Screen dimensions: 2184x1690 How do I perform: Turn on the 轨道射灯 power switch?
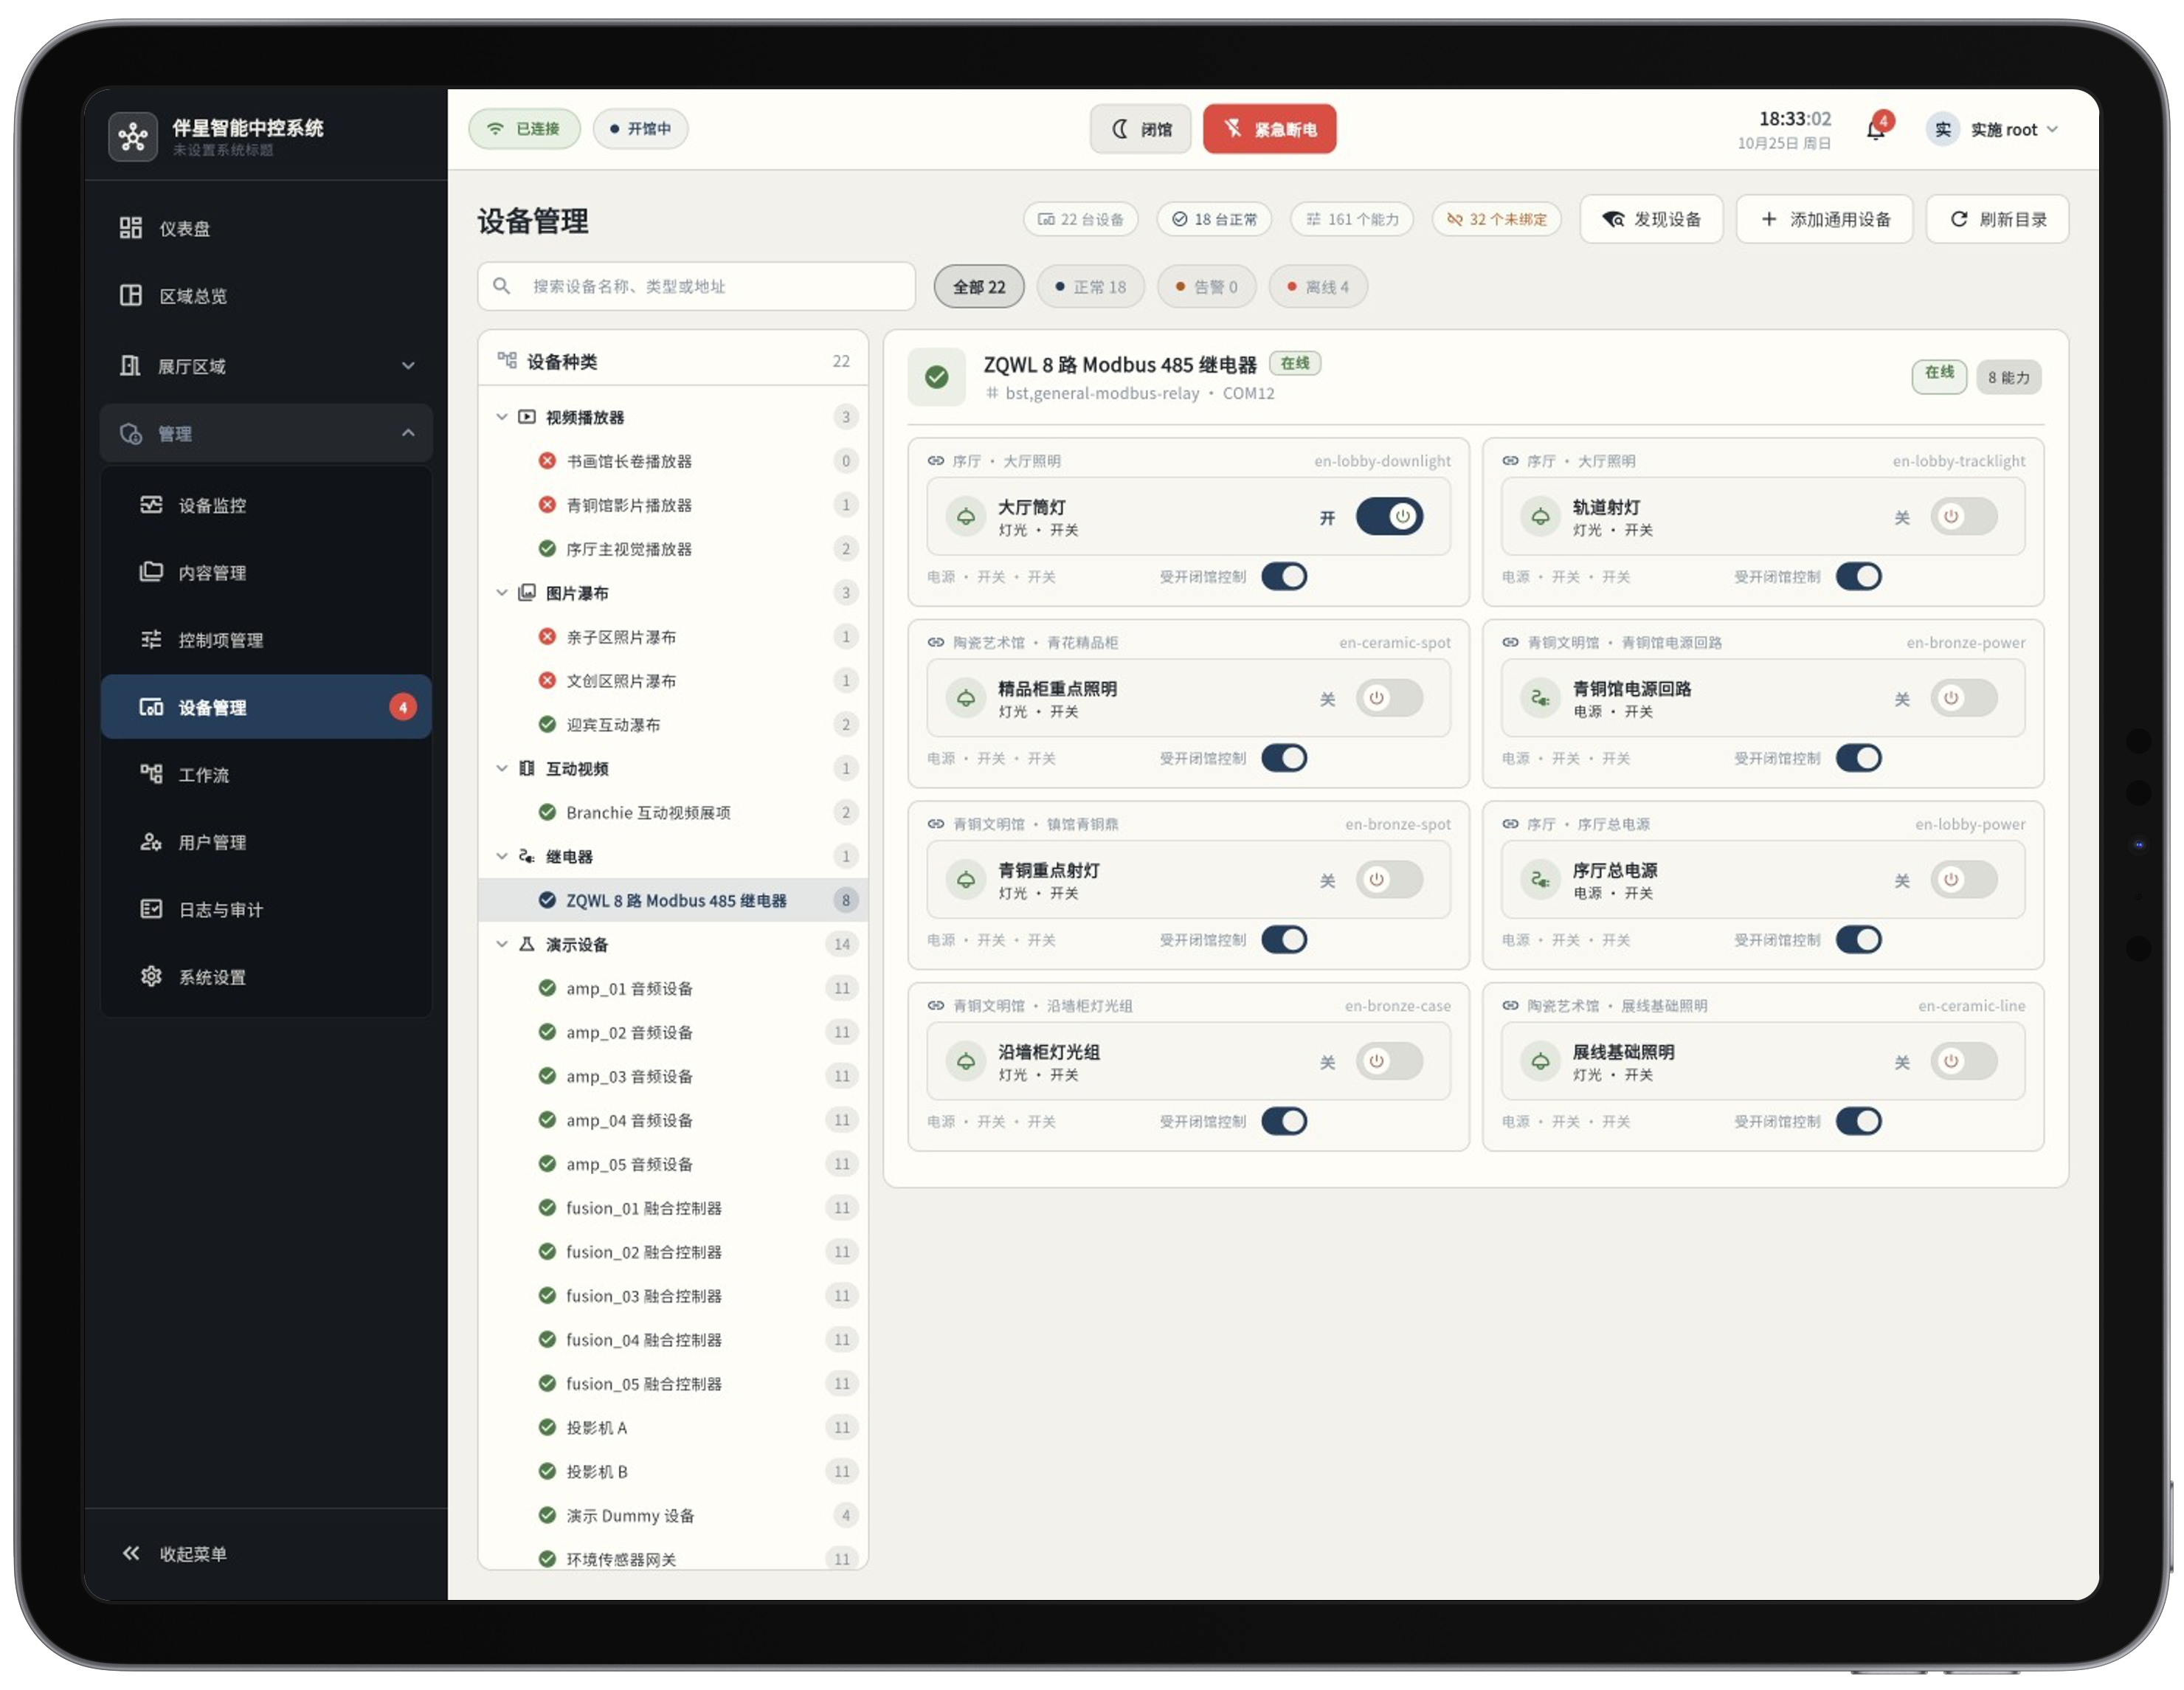click(x=1963, y=517)
